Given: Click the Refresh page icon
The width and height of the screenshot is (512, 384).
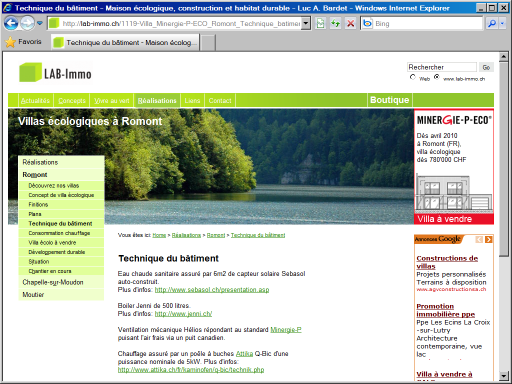Looking at the screenshot, I should pyautogui.click(x=336, y=24).
